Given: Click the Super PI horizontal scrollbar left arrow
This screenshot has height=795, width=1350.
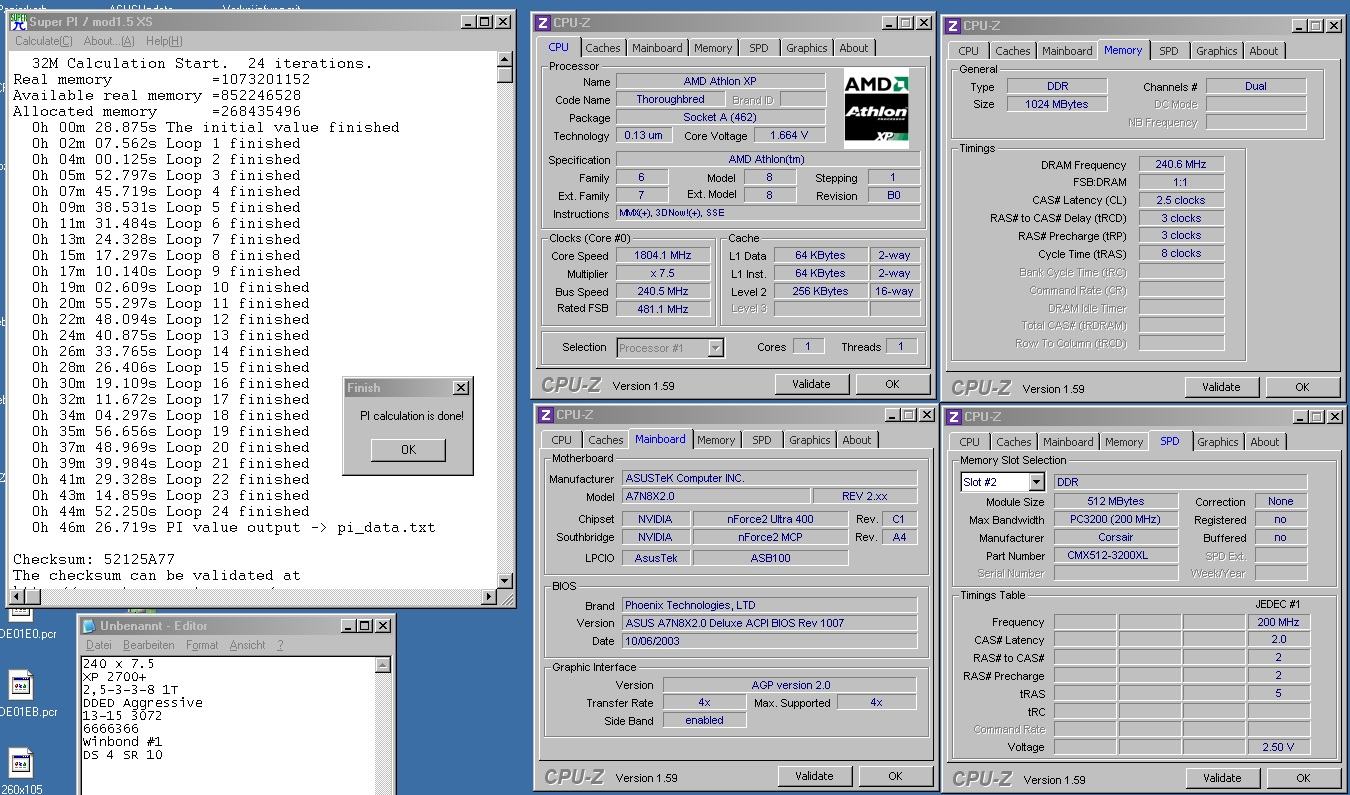Looking at the screenshot, I should tap(15, 597).
